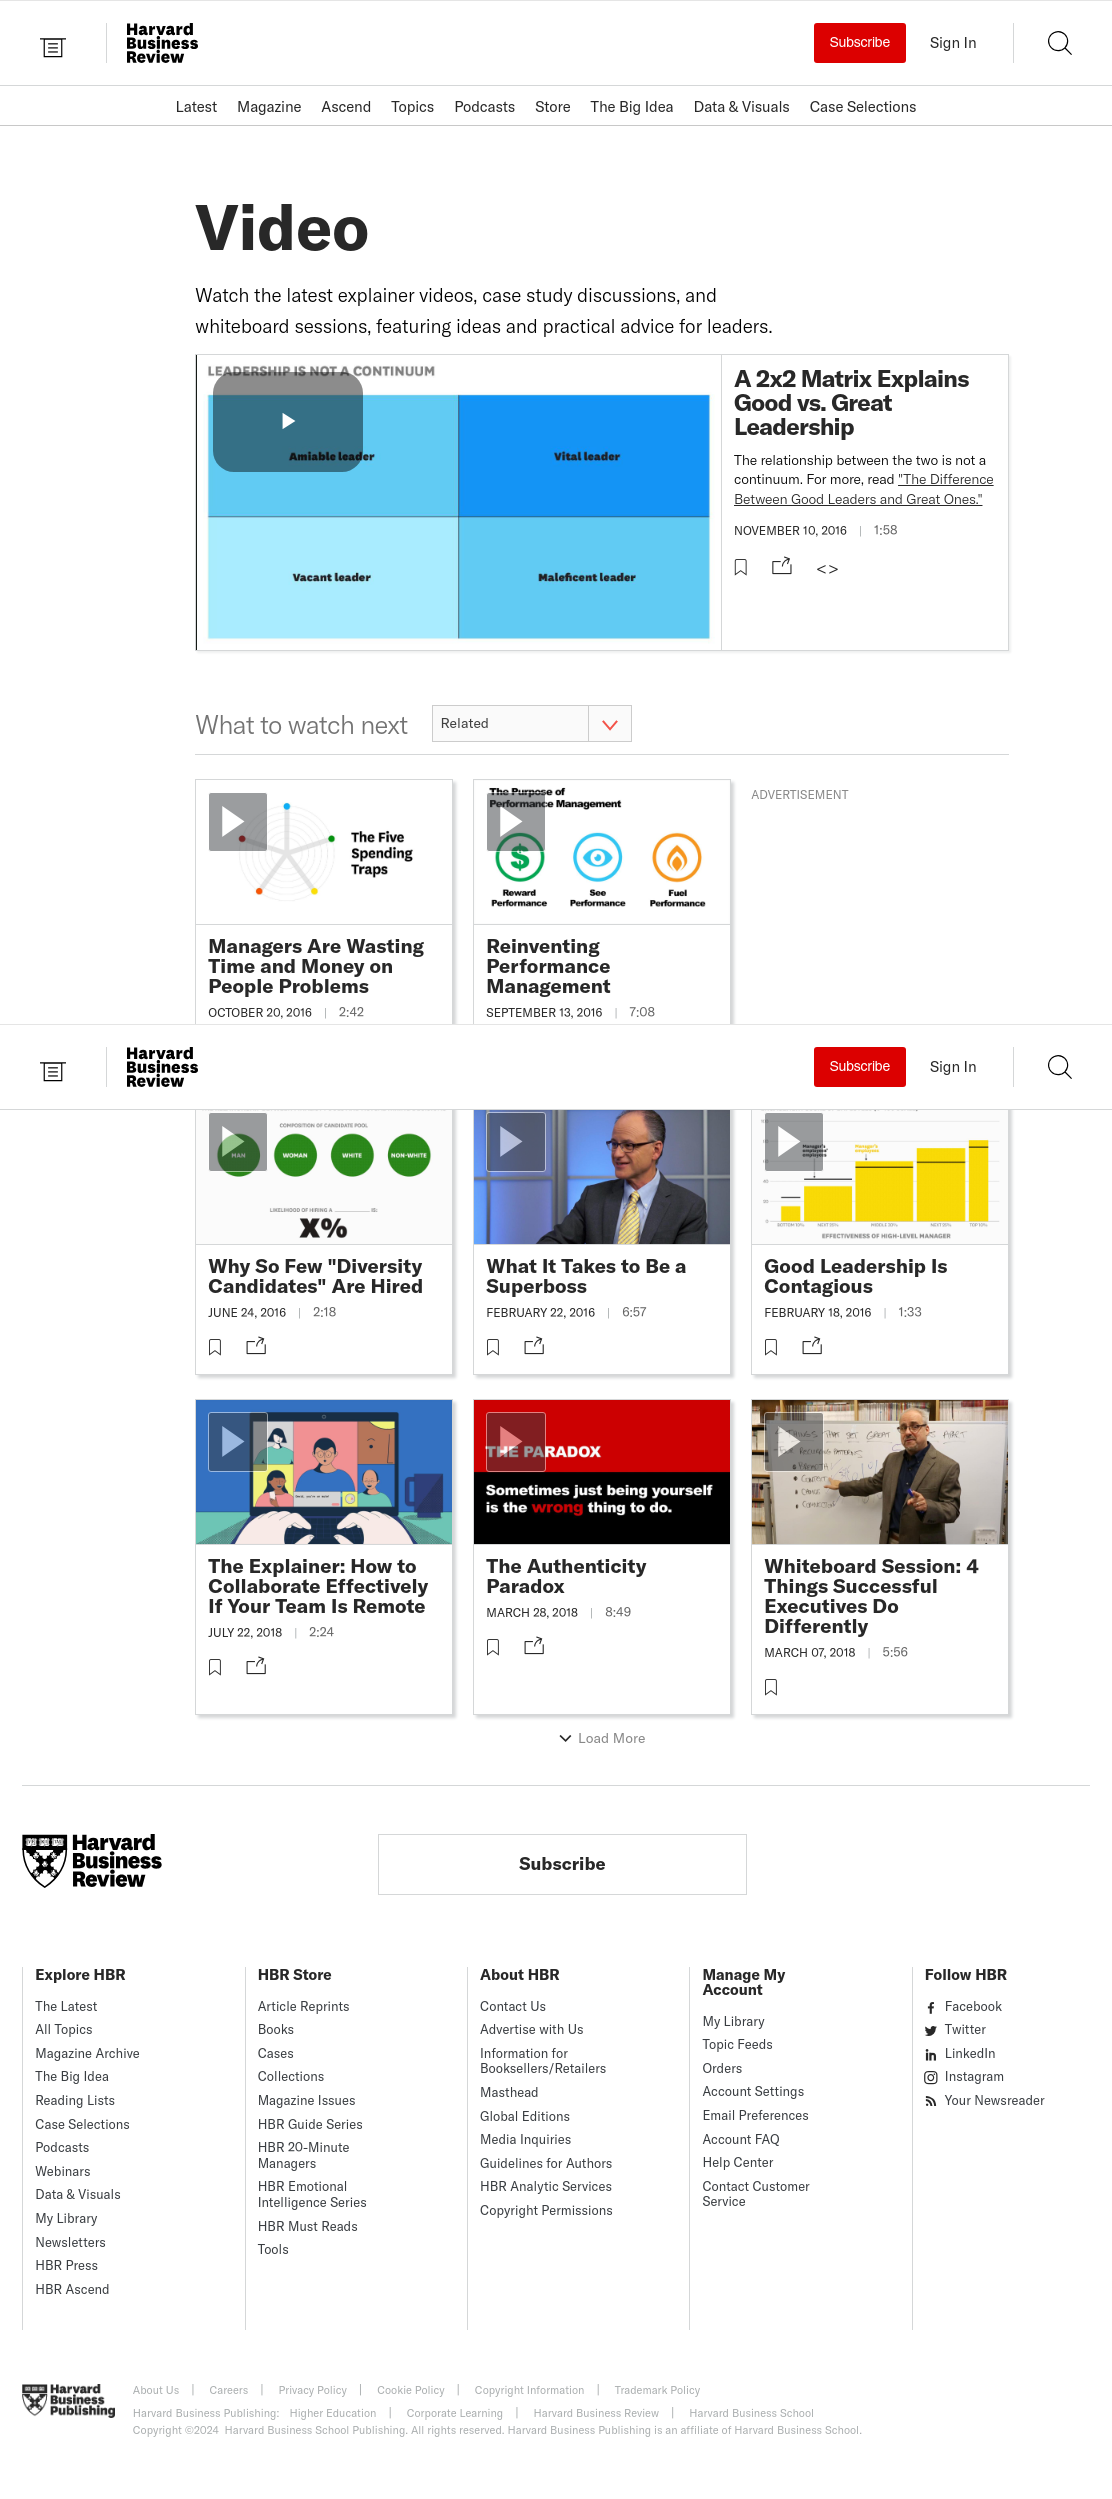This screenshot has height=2499, width=1112.
Task: Play the Diversity Candidates video
Action: pyautogui.click(x=237, y=1142)
